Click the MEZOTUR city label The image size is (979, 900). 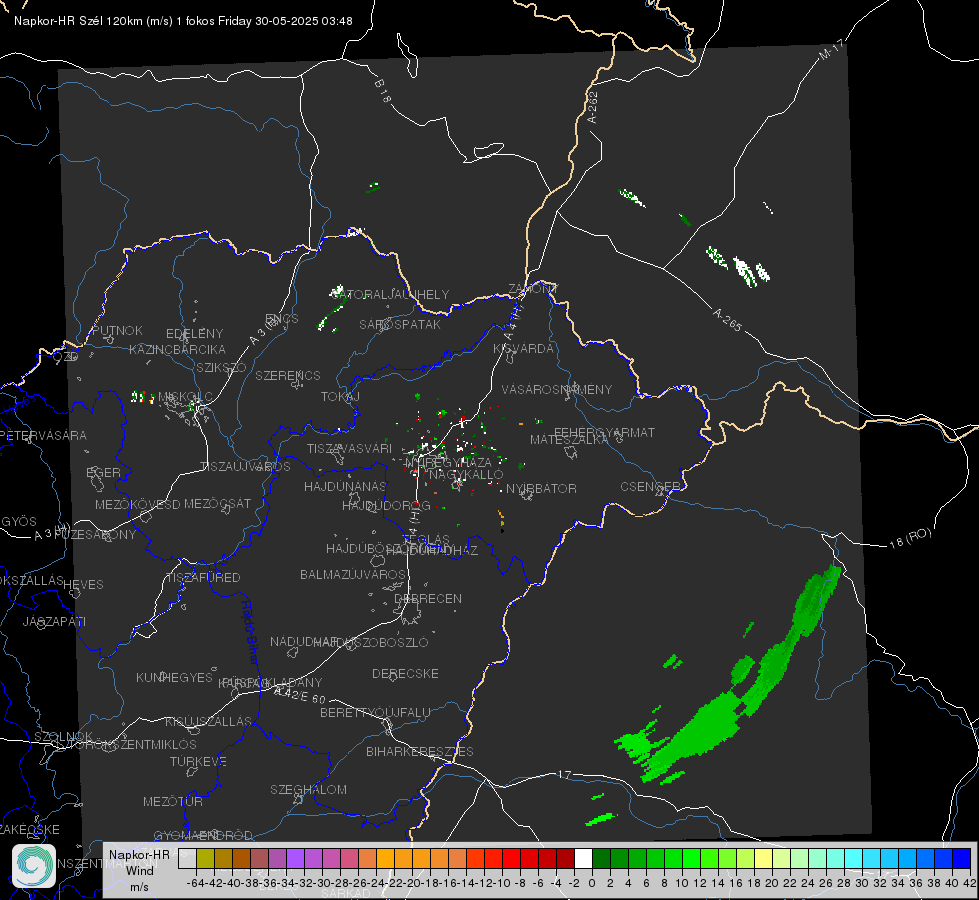click(x=172, y=801)
